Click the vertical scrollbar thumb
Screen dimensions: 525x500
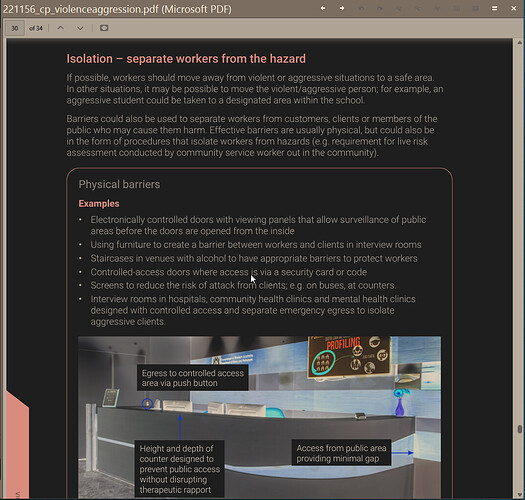coord(520,429)
